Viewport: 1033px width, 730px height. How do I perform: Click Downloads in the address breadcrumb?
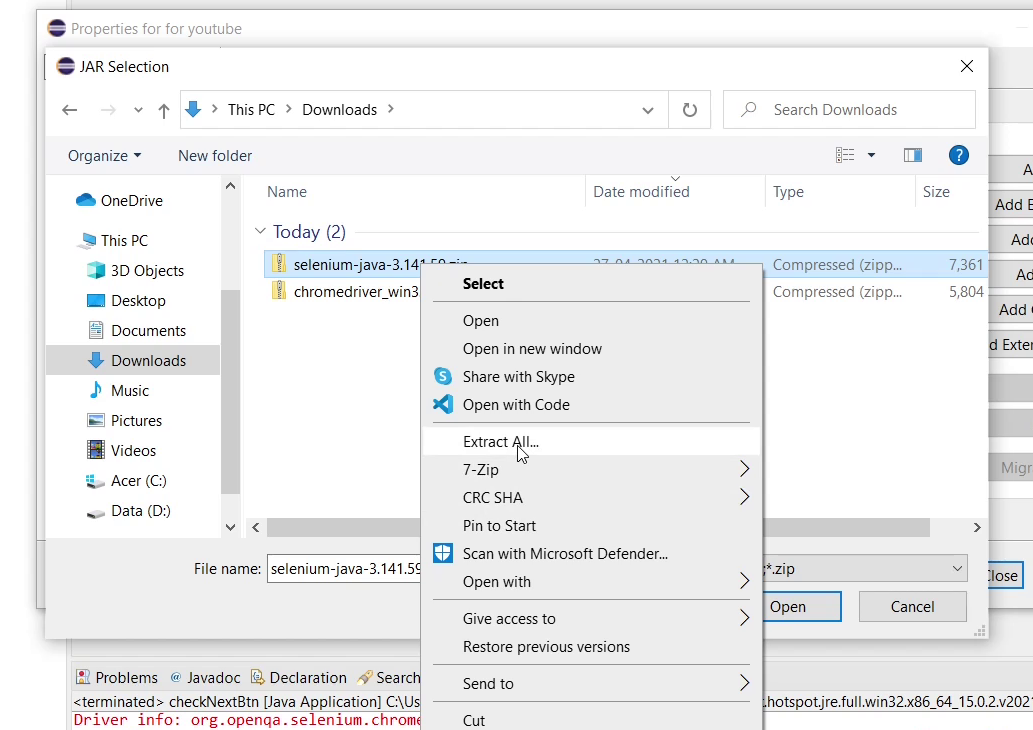[x=339, y=109]
